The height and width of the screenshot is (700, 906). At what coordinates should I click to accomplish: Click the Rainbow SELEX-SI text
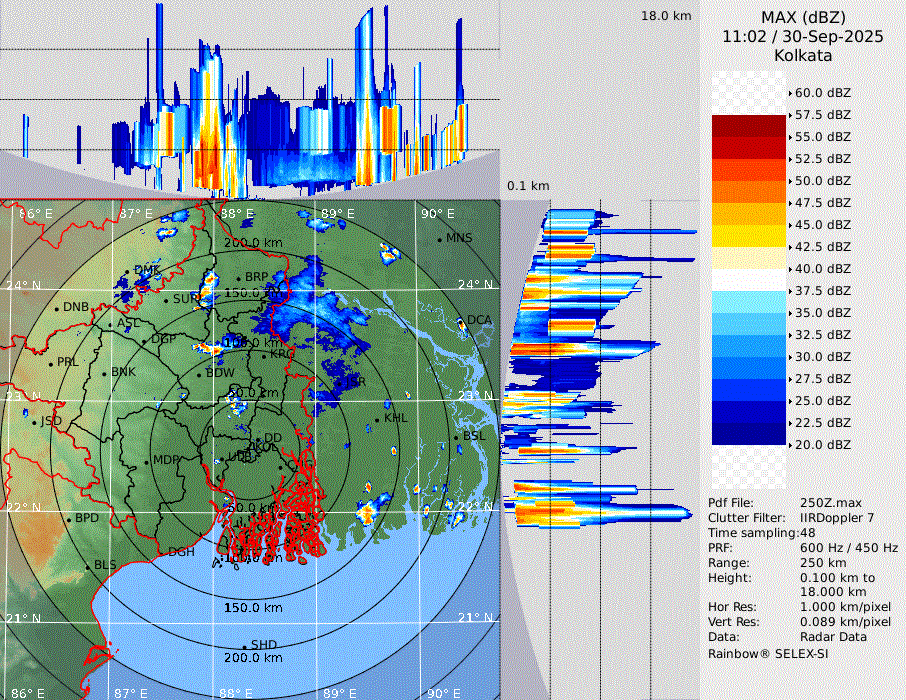768,653
